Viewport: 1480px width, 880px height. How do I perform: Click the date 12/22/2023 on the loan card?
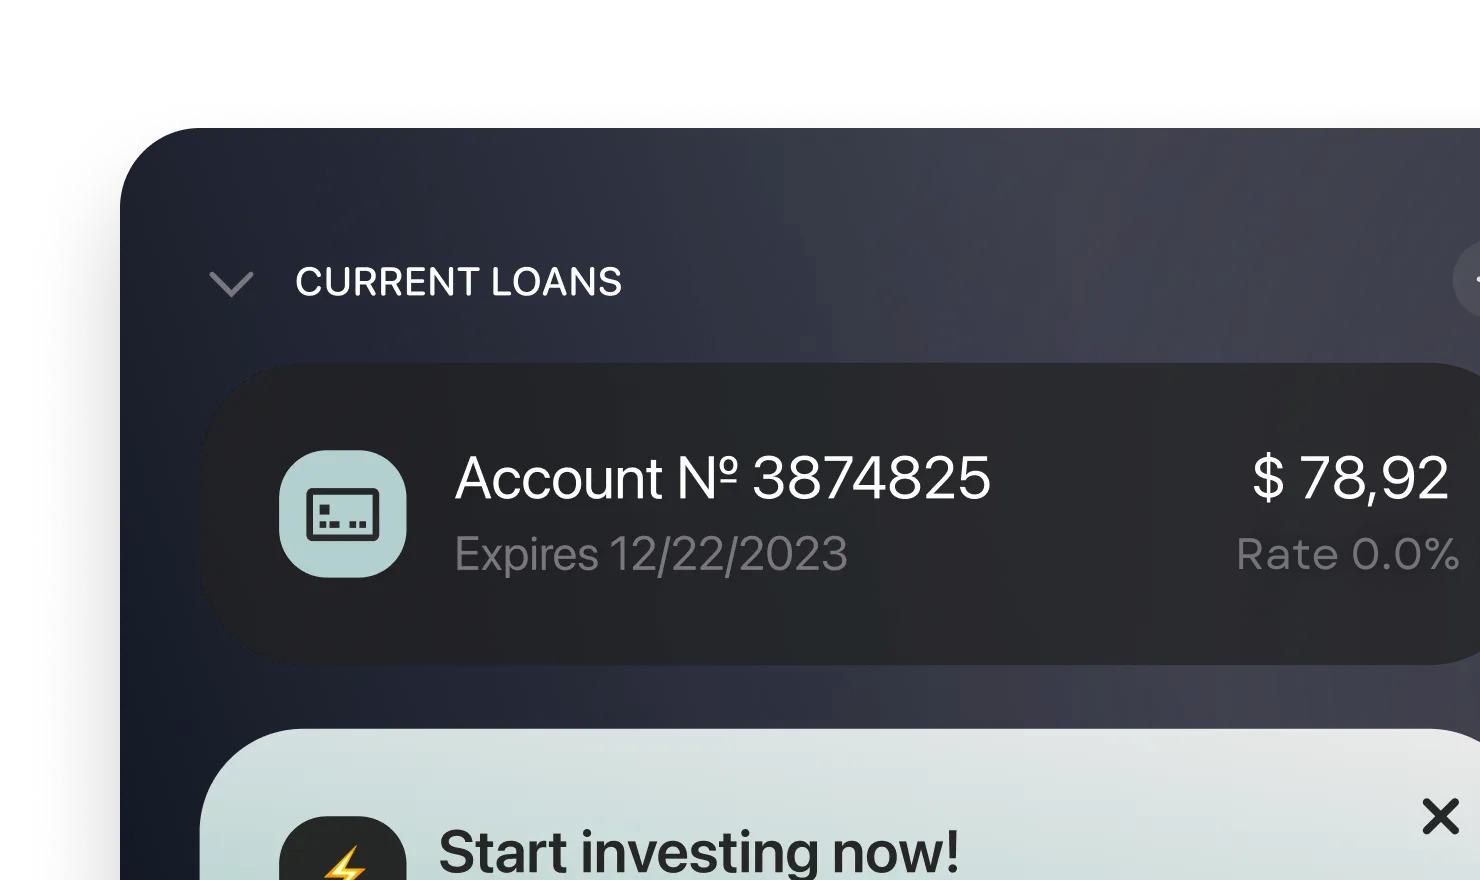[729, 554]
